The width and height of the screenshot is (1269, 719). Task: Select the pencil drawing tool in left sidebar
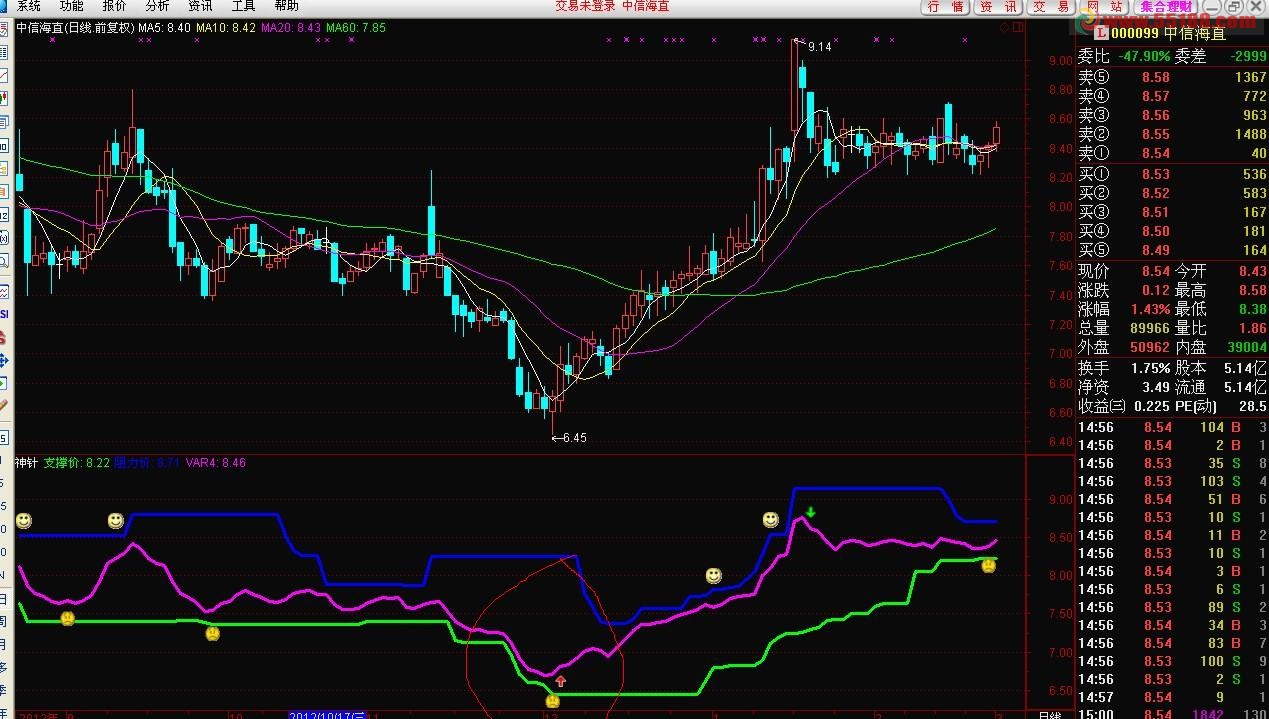pyautogui.click(x=4, y=406)
